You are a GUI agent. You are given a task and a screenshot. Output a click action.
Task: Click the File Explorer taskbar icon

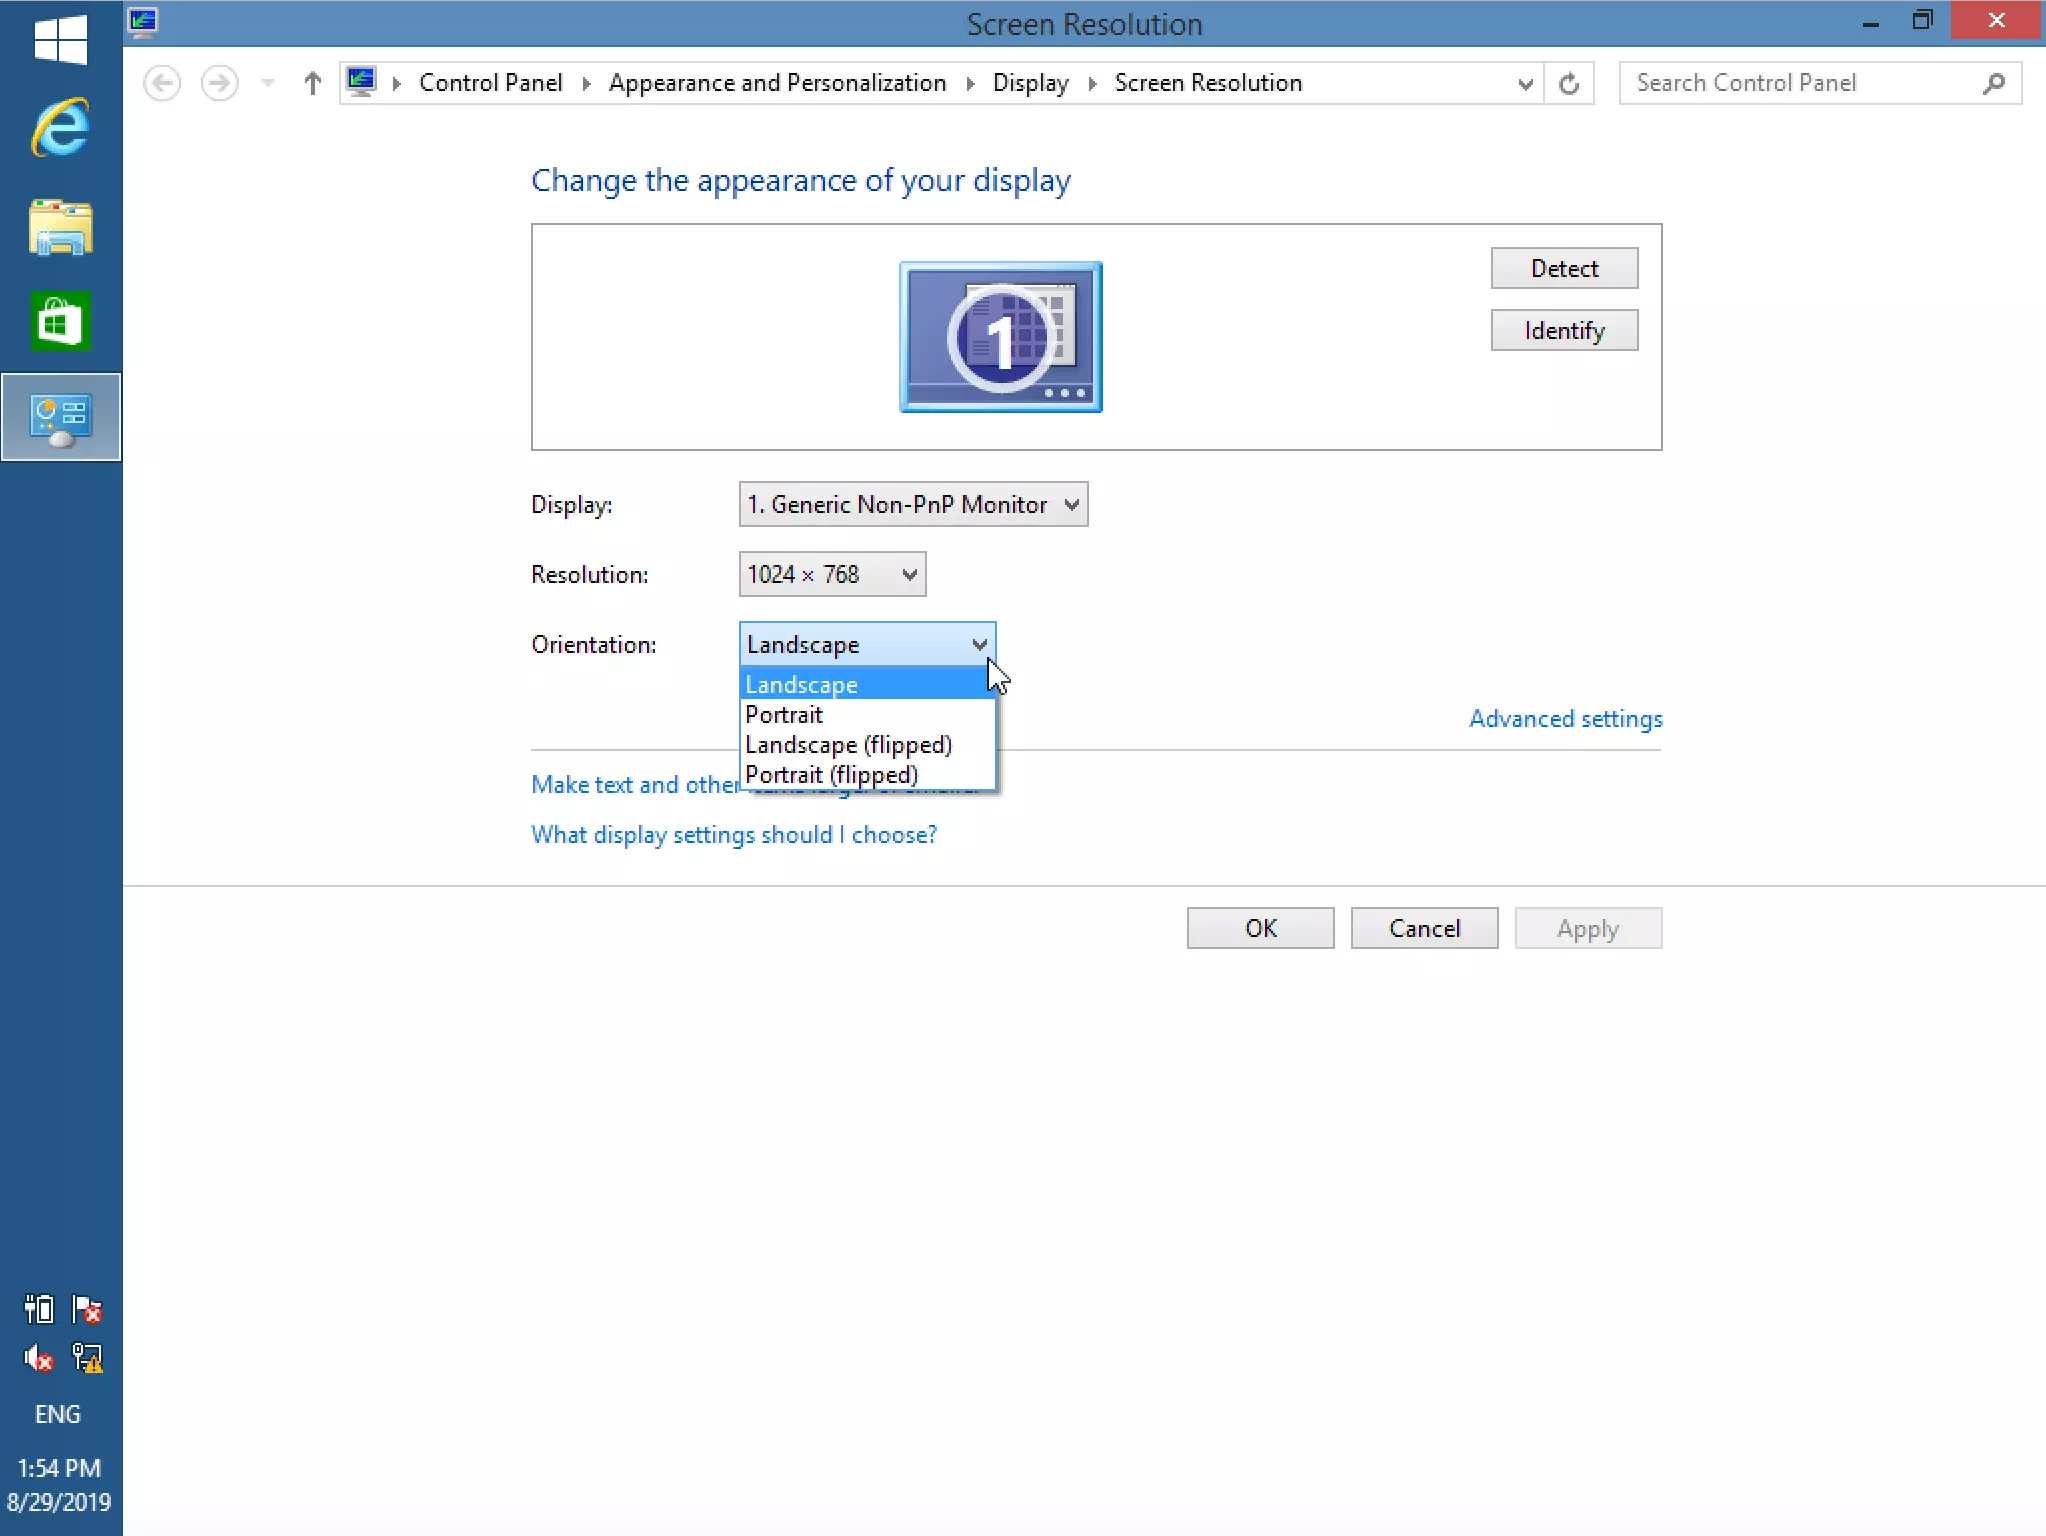click(61, 226)
